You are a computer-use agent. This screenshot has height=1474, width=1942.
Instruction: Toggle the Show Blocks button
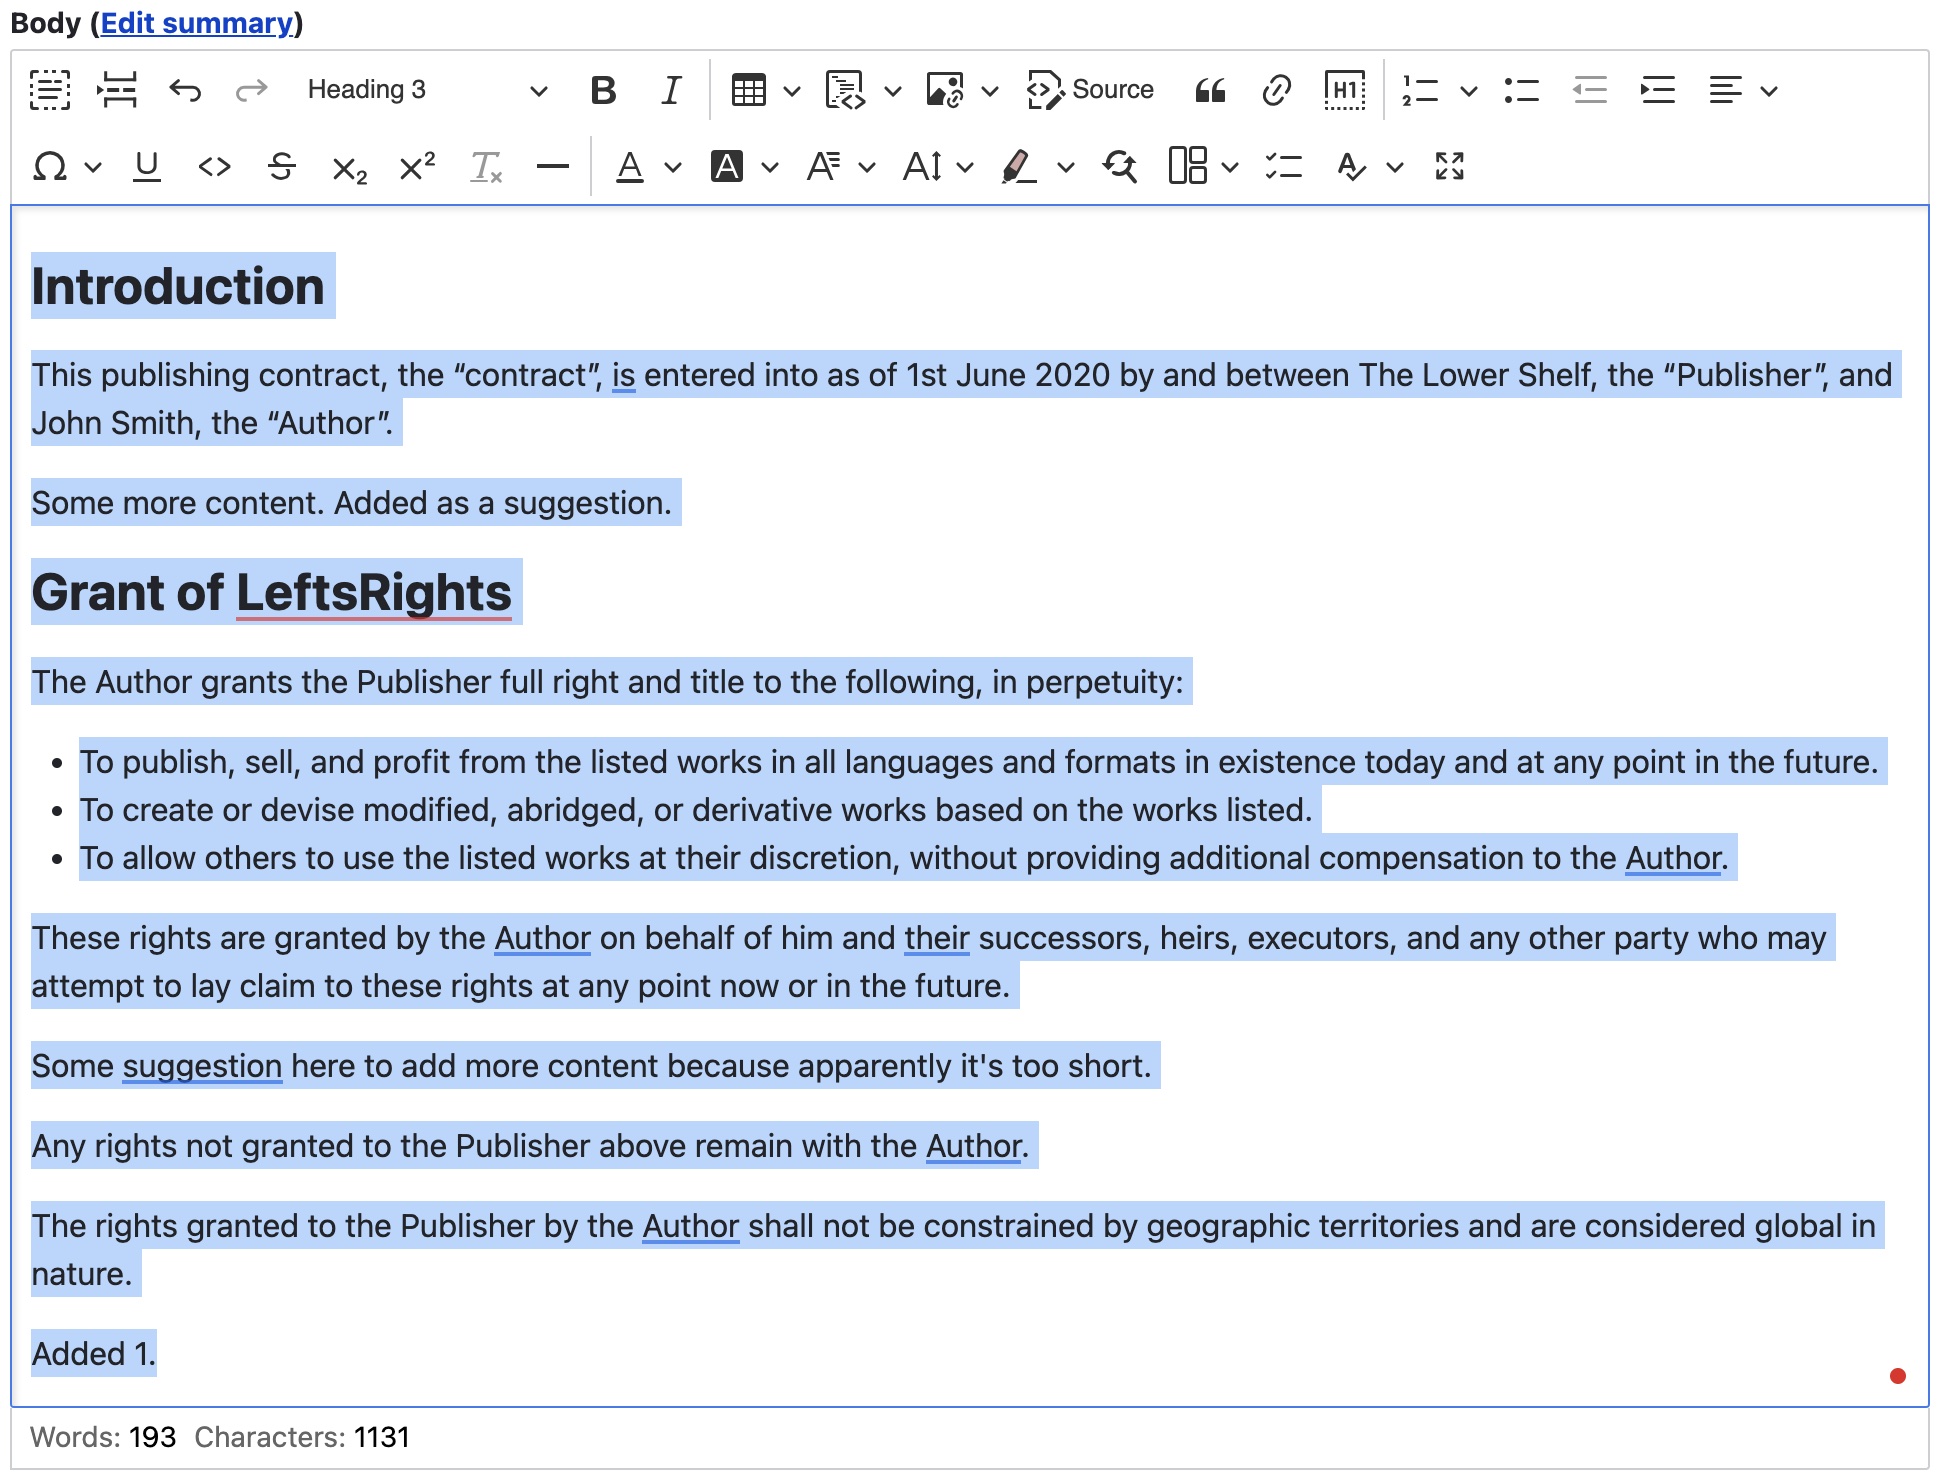coord(1345,90)
